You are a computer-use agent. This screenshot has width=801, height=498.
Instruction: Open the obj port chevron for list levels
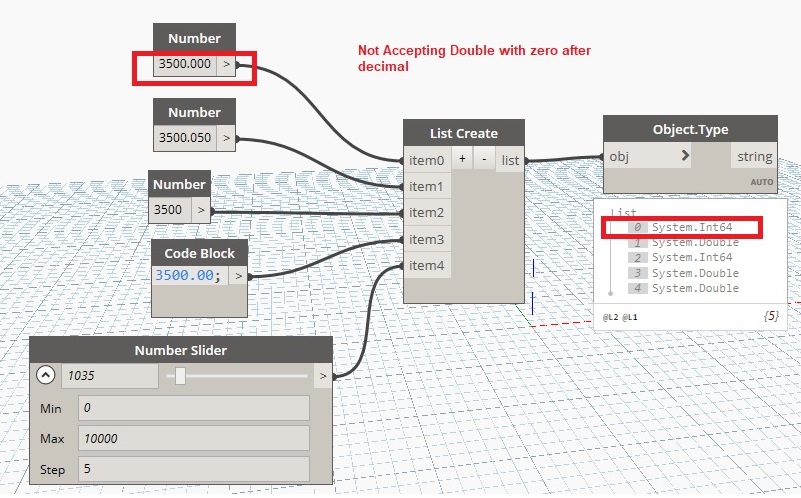click(x=685, y=155)
